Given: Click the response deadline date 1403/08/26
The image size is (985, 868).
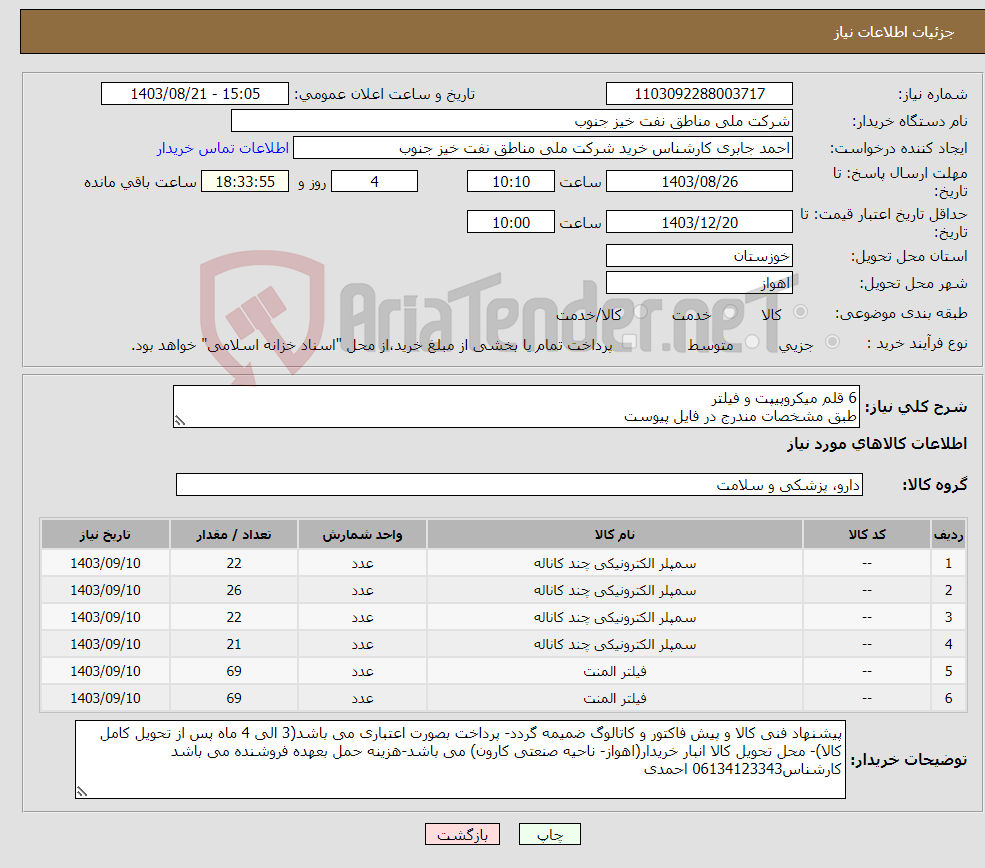Looking at the screenshot, I should click(699, 182).
